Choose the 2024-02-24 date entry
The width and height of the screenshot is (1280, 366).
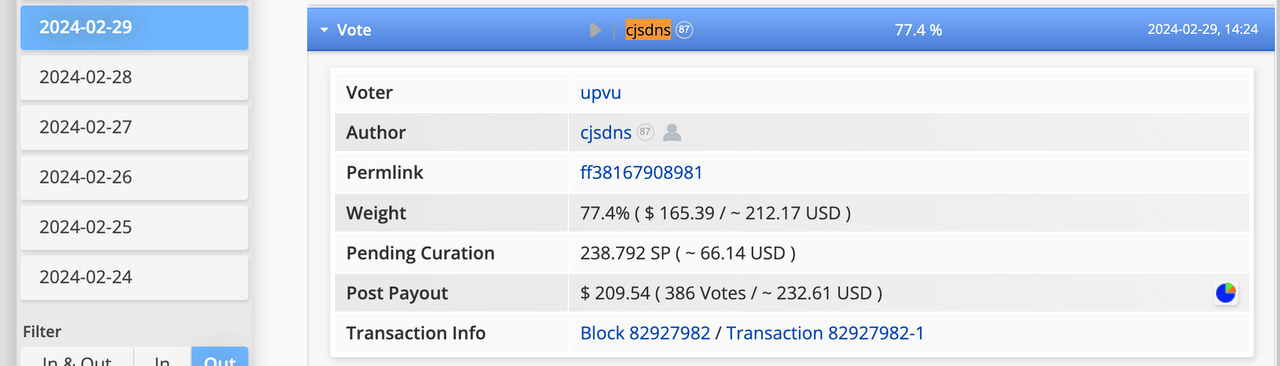[x=134, y=277]
